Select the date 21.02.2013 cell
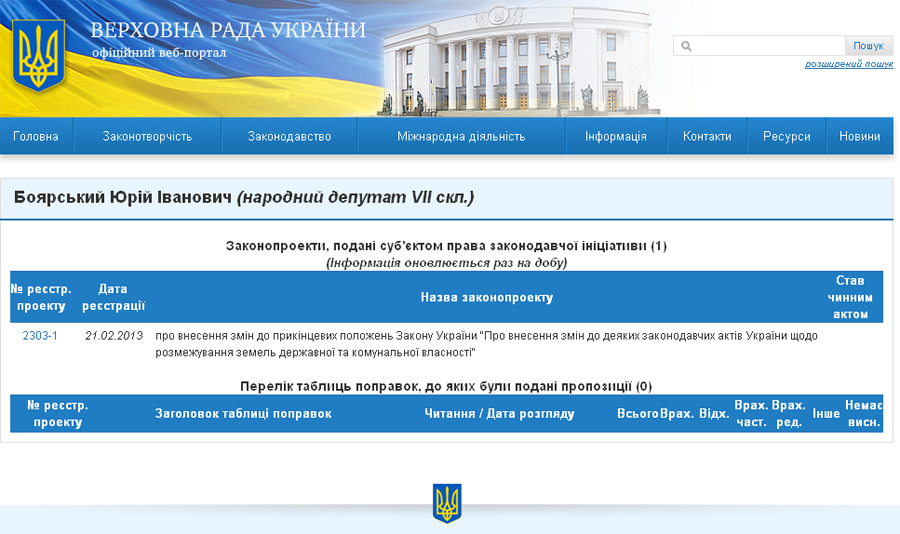Viewport: 900px width, 534px height. tap(114, 336)
